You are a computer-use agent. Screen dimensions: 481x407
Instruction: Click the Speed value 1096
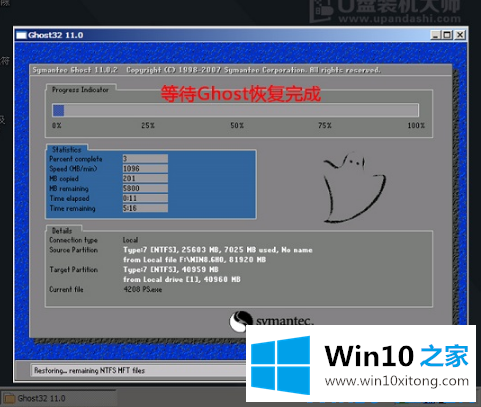(x=145, y=168)
